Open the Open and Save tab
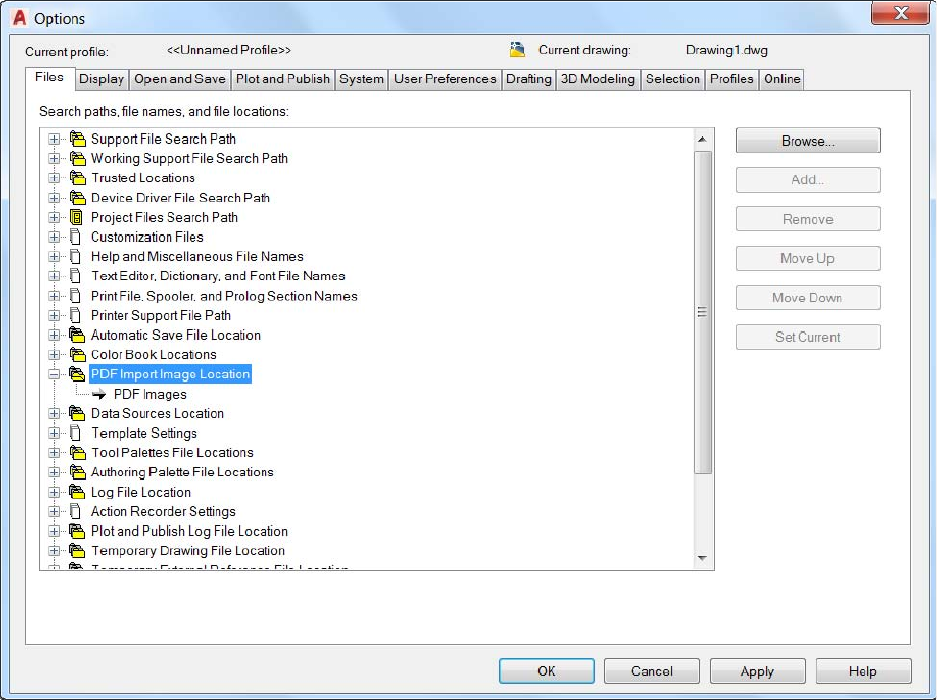This screenshot has width=937, height=700. coord(180,79)
